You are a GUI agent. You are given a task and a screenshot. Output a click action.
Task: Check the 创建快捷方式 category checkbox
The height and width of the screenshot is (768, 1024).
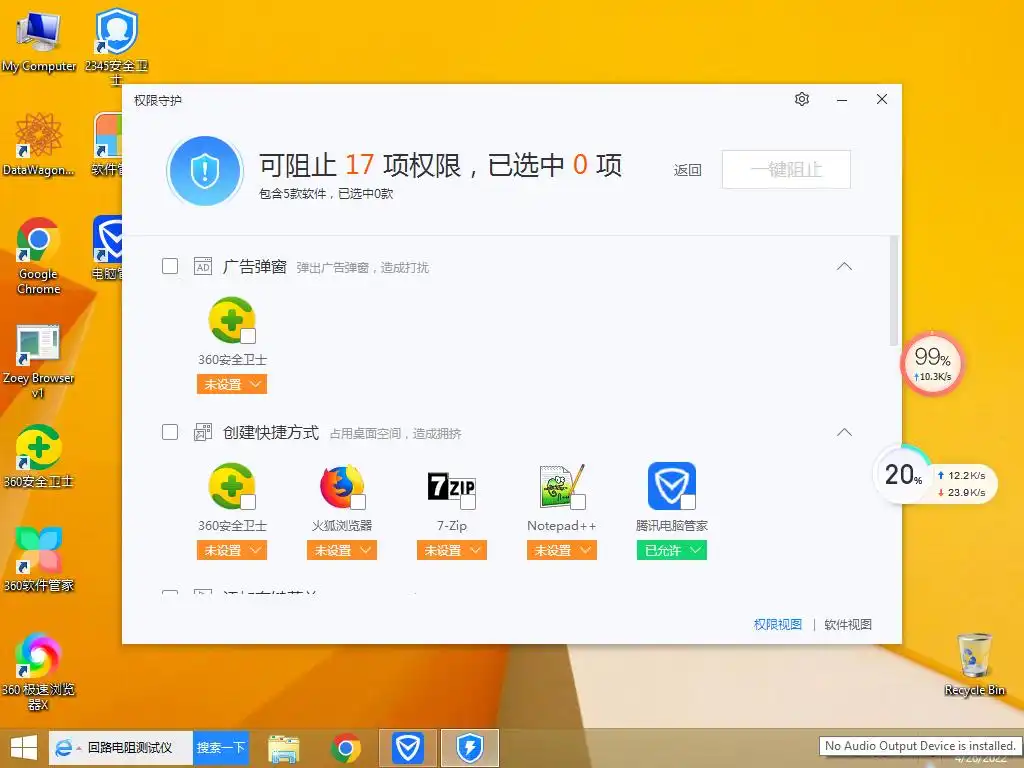[x=170, y=432]
